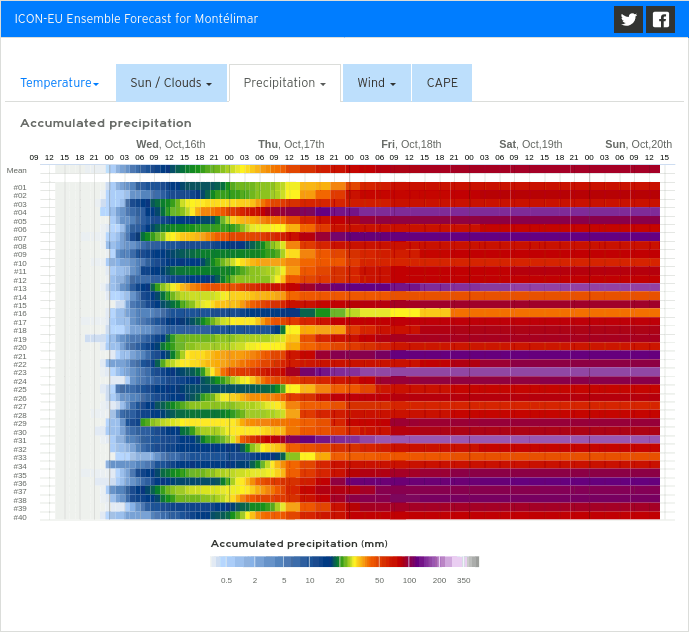Click the purple section of the color legend
The height and width of the screenshot is (632, 689).
click(424, 561)
